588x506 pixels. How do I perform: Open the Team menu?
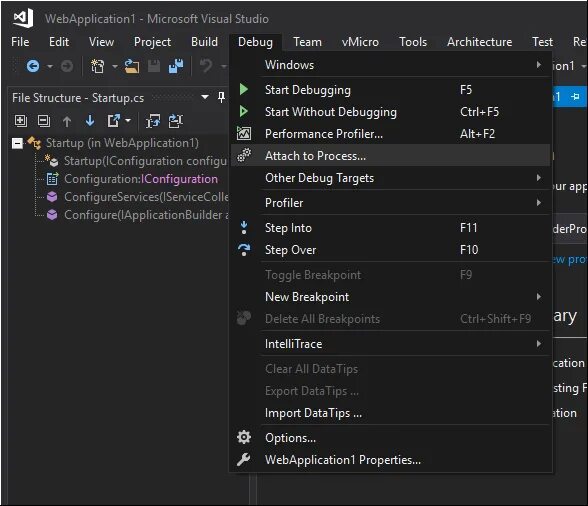point(307,42)
